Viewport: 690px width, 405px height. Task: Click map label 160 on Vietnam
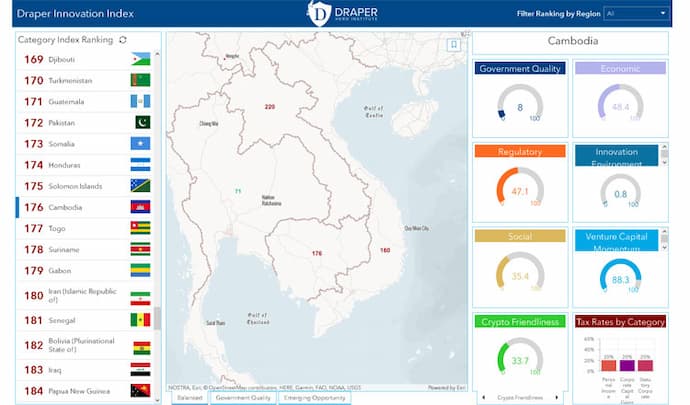tap(385, 250)
